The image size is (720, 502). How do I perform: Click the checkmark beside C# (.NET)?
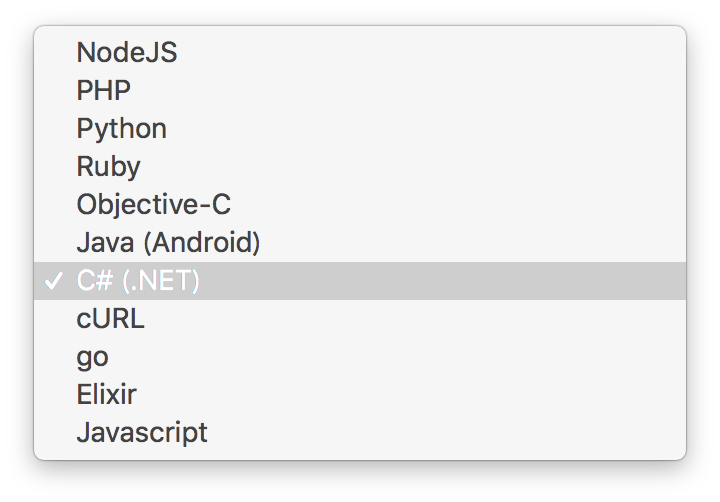click(53, 281)
